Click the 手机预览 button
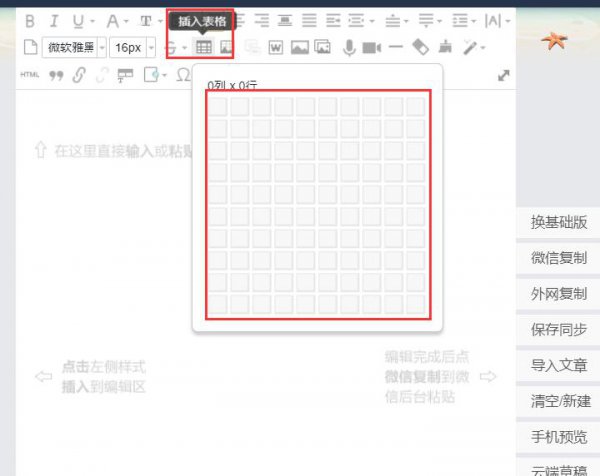 (x=558, y=437)
